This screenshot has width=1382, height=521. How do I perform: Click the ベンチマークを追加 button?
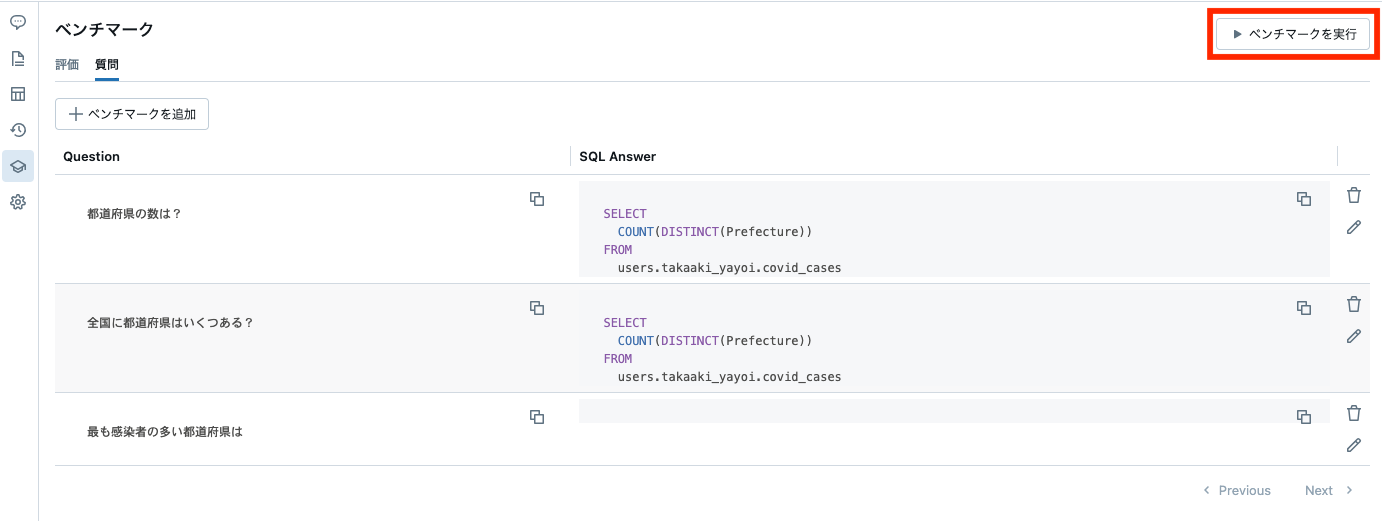(x=132, y=114)
